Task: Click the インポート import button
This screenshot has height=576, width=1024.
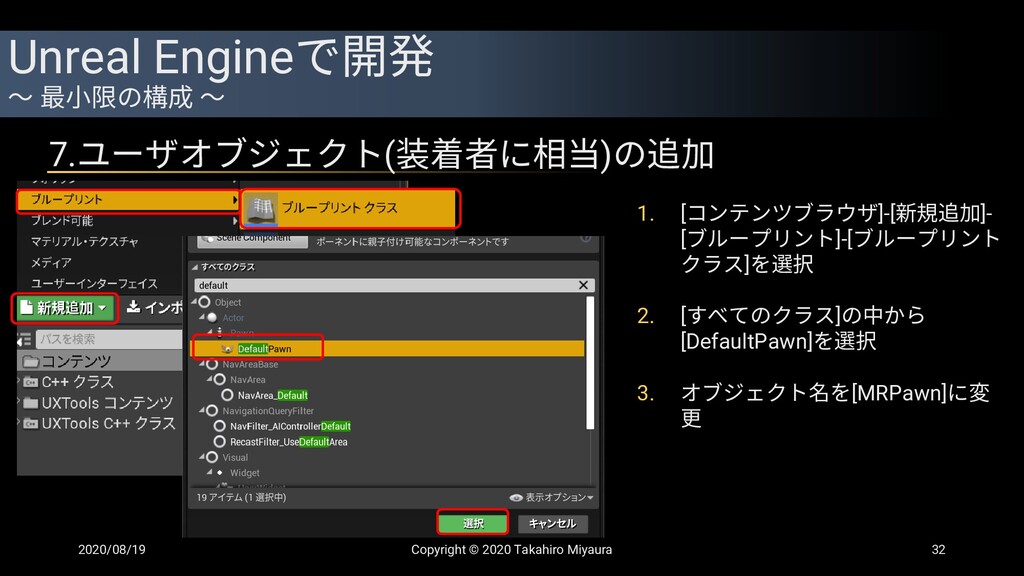Action: (x=154, y=308)
